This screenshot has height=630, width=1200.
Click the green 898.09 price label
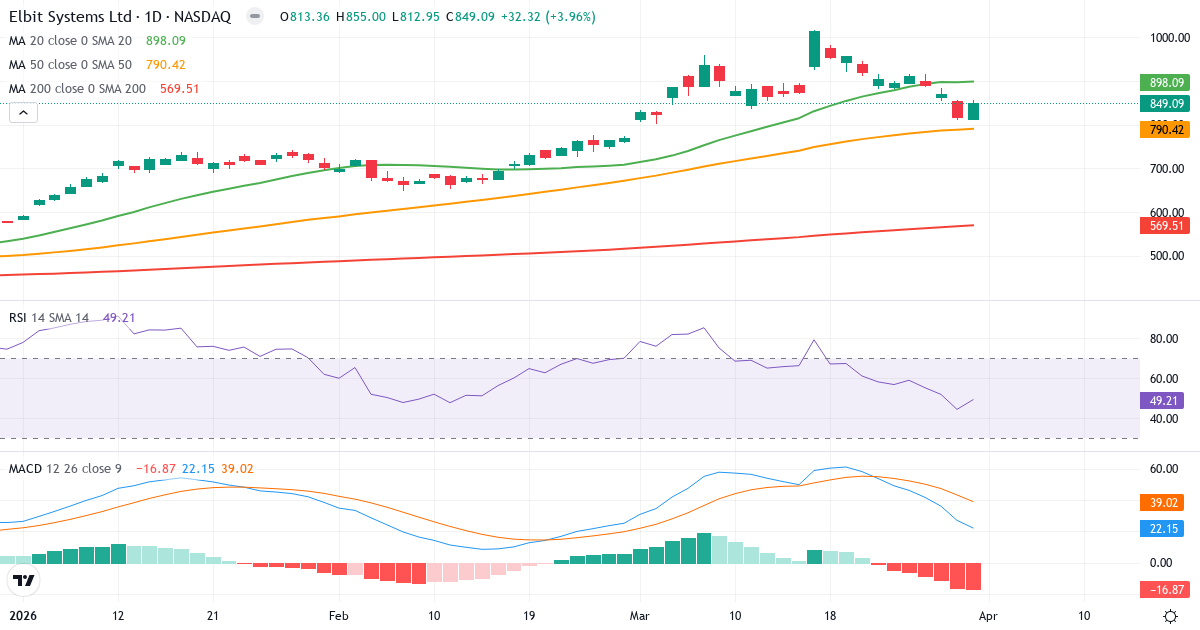(1162, 85)
